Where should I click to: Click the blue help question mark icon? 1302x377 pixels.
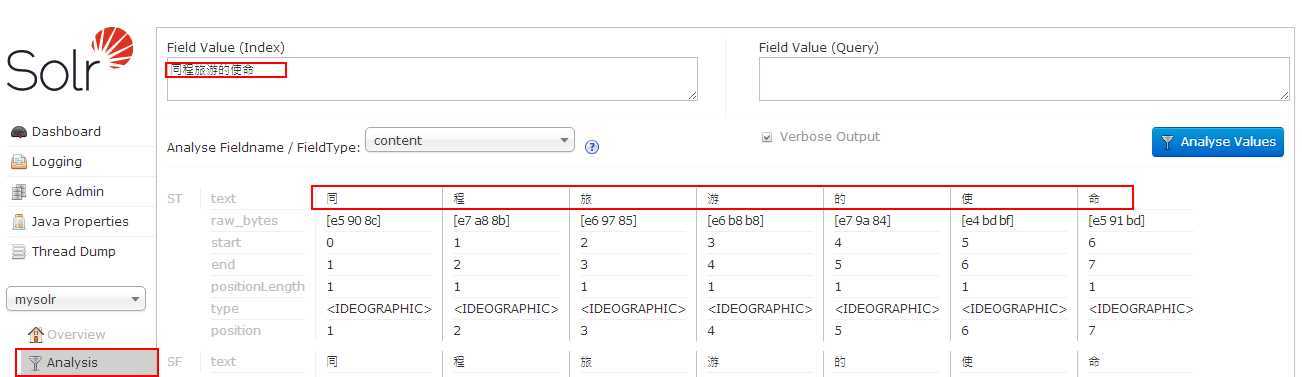[592, 147]
